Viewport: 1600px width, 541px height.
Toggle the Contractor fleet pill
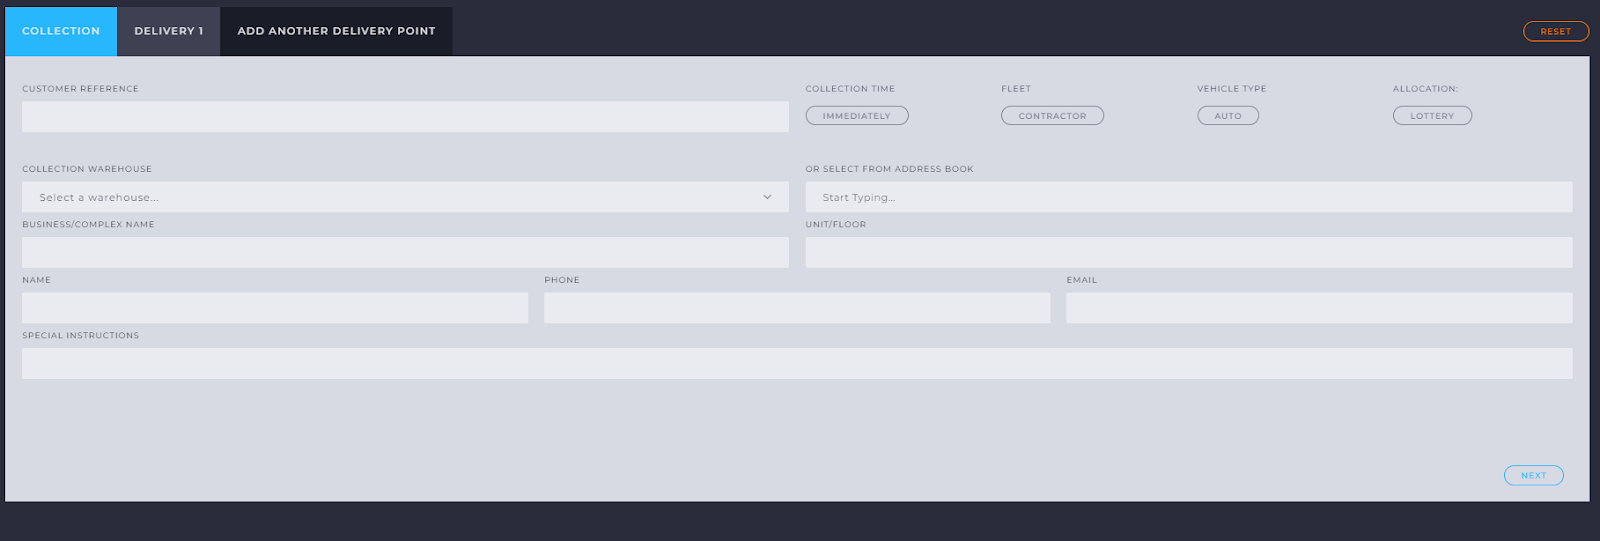tap(1052, 115)
